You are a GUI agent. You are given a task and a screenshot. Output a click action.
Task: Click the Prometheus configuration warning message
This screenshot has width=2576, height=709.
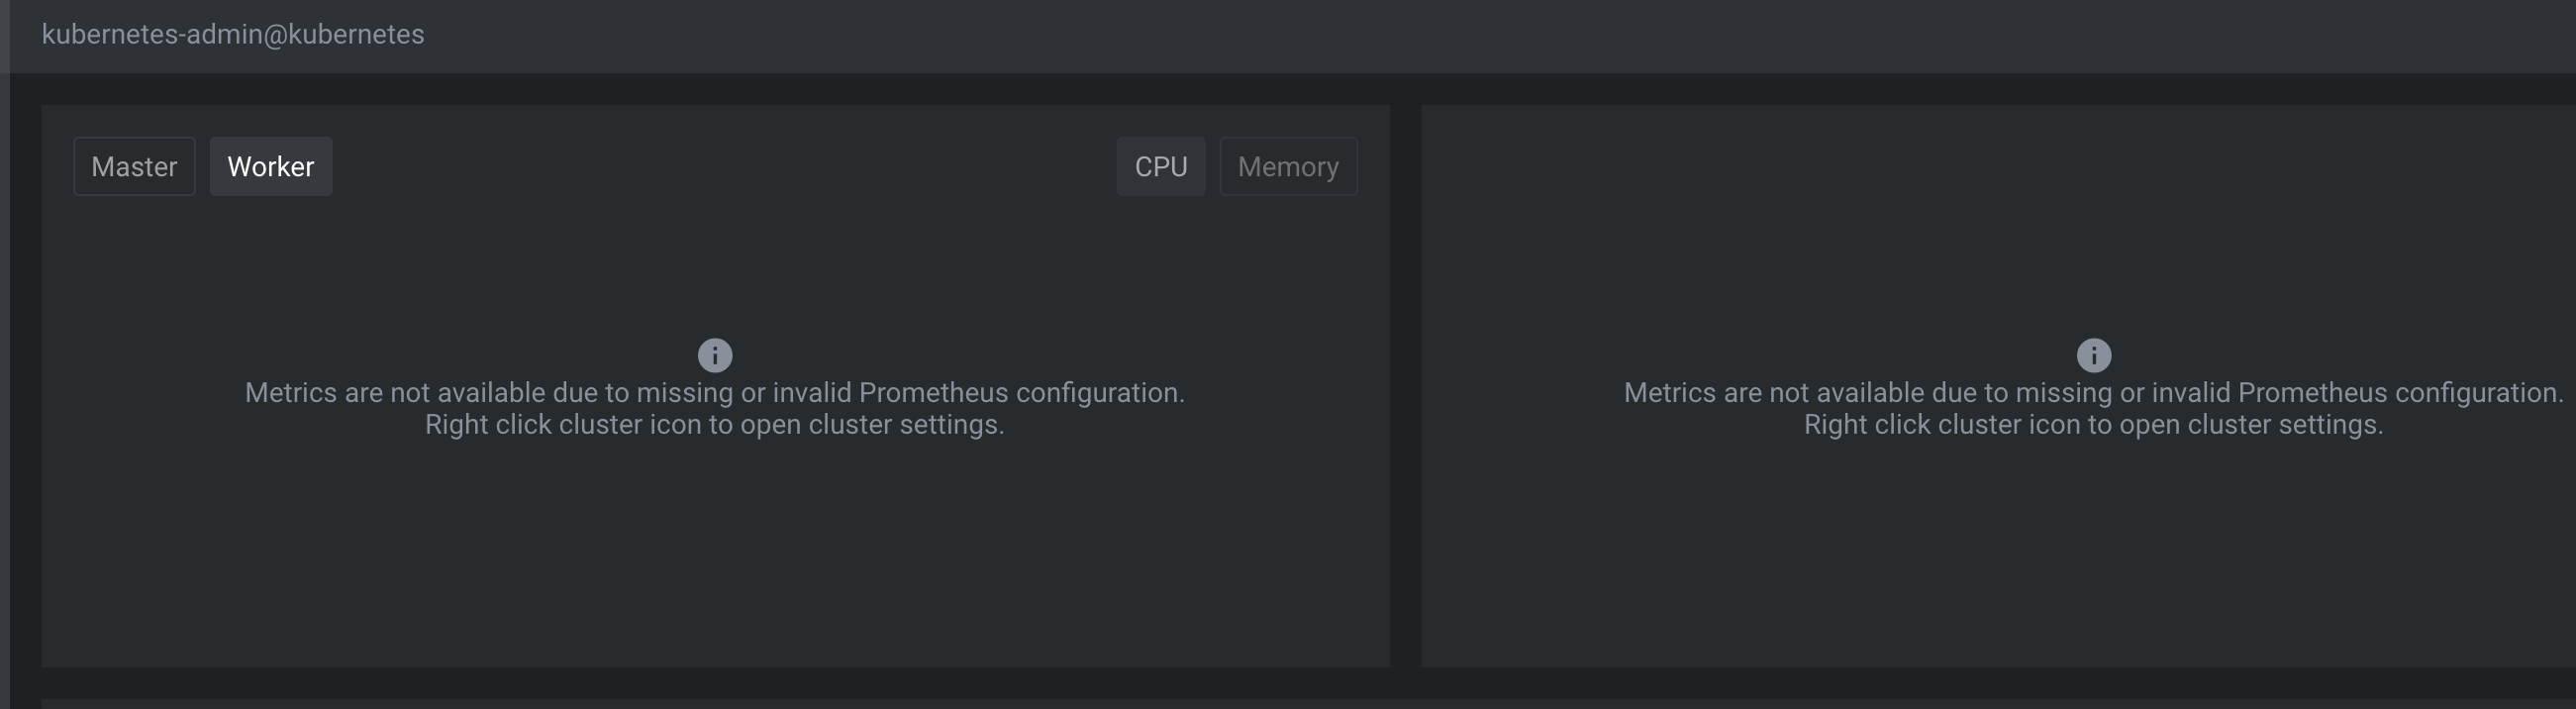point(713,408)
